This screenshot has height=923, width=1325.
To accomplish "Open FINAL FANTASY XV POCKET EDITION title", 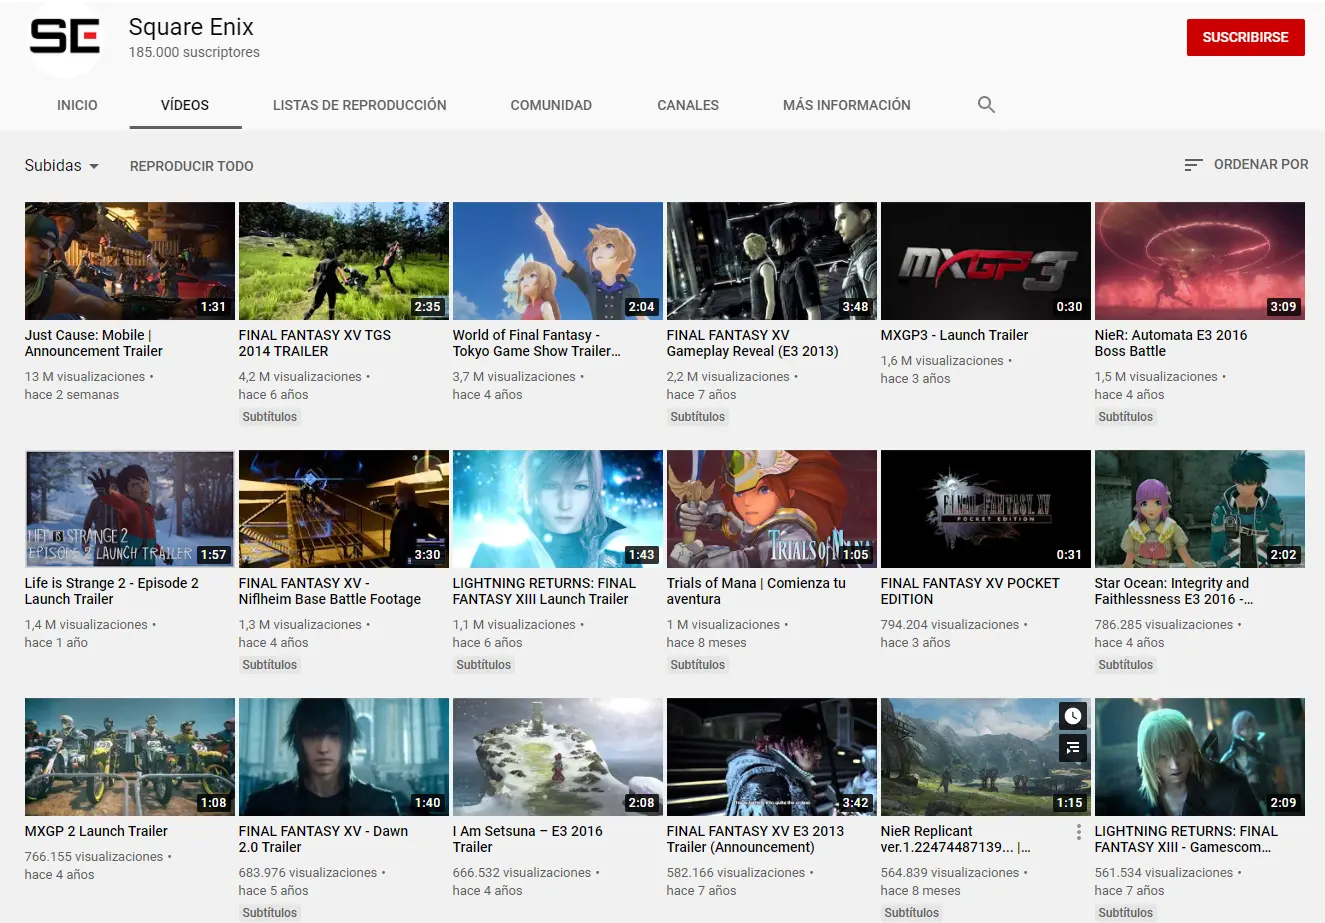I will (970, 591).
